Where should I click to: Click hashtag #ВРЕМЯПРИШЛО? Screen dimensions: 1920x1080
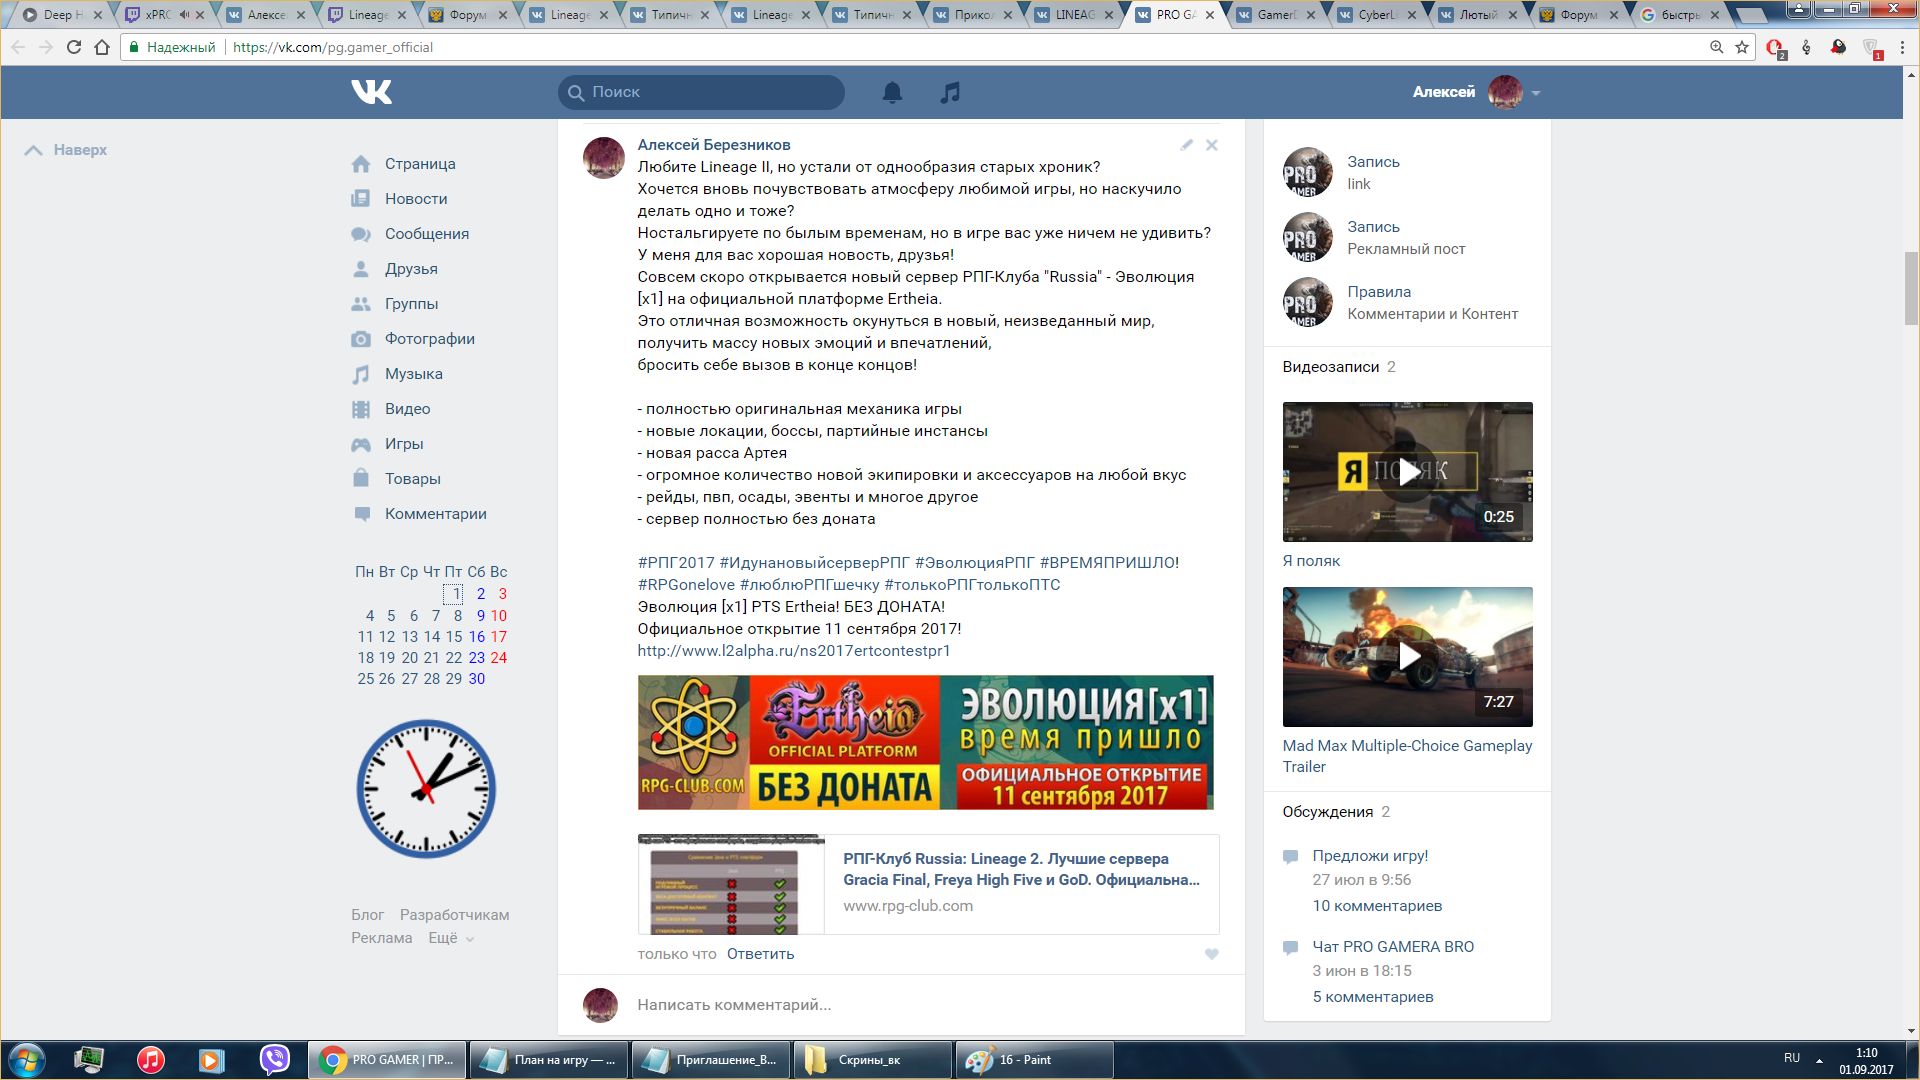click(1109, 563)
